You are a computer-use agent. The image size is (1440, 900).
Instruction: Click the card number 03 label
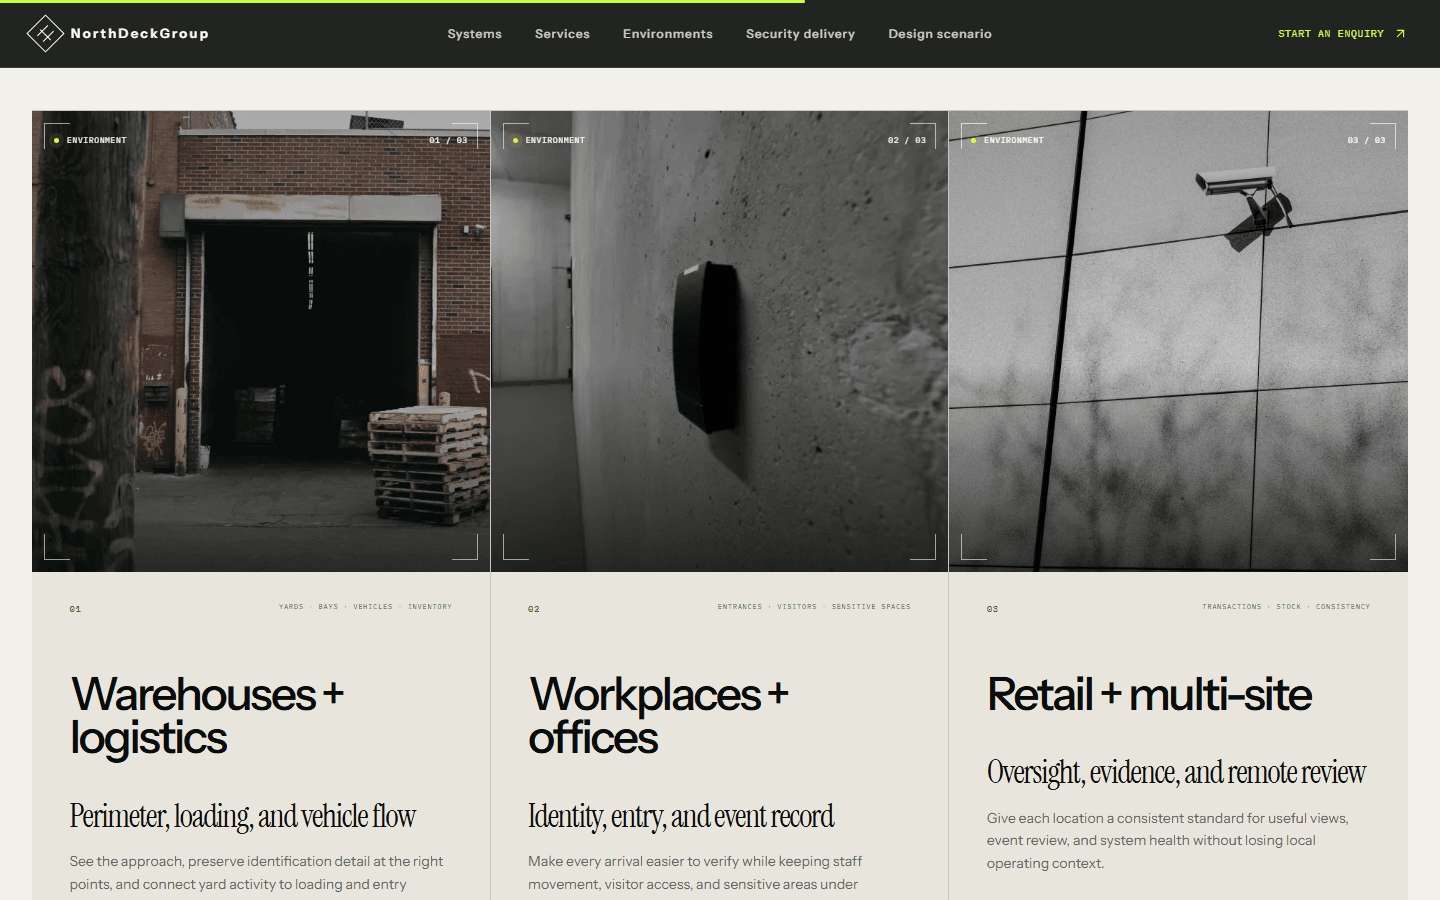[x=992, y=609]
